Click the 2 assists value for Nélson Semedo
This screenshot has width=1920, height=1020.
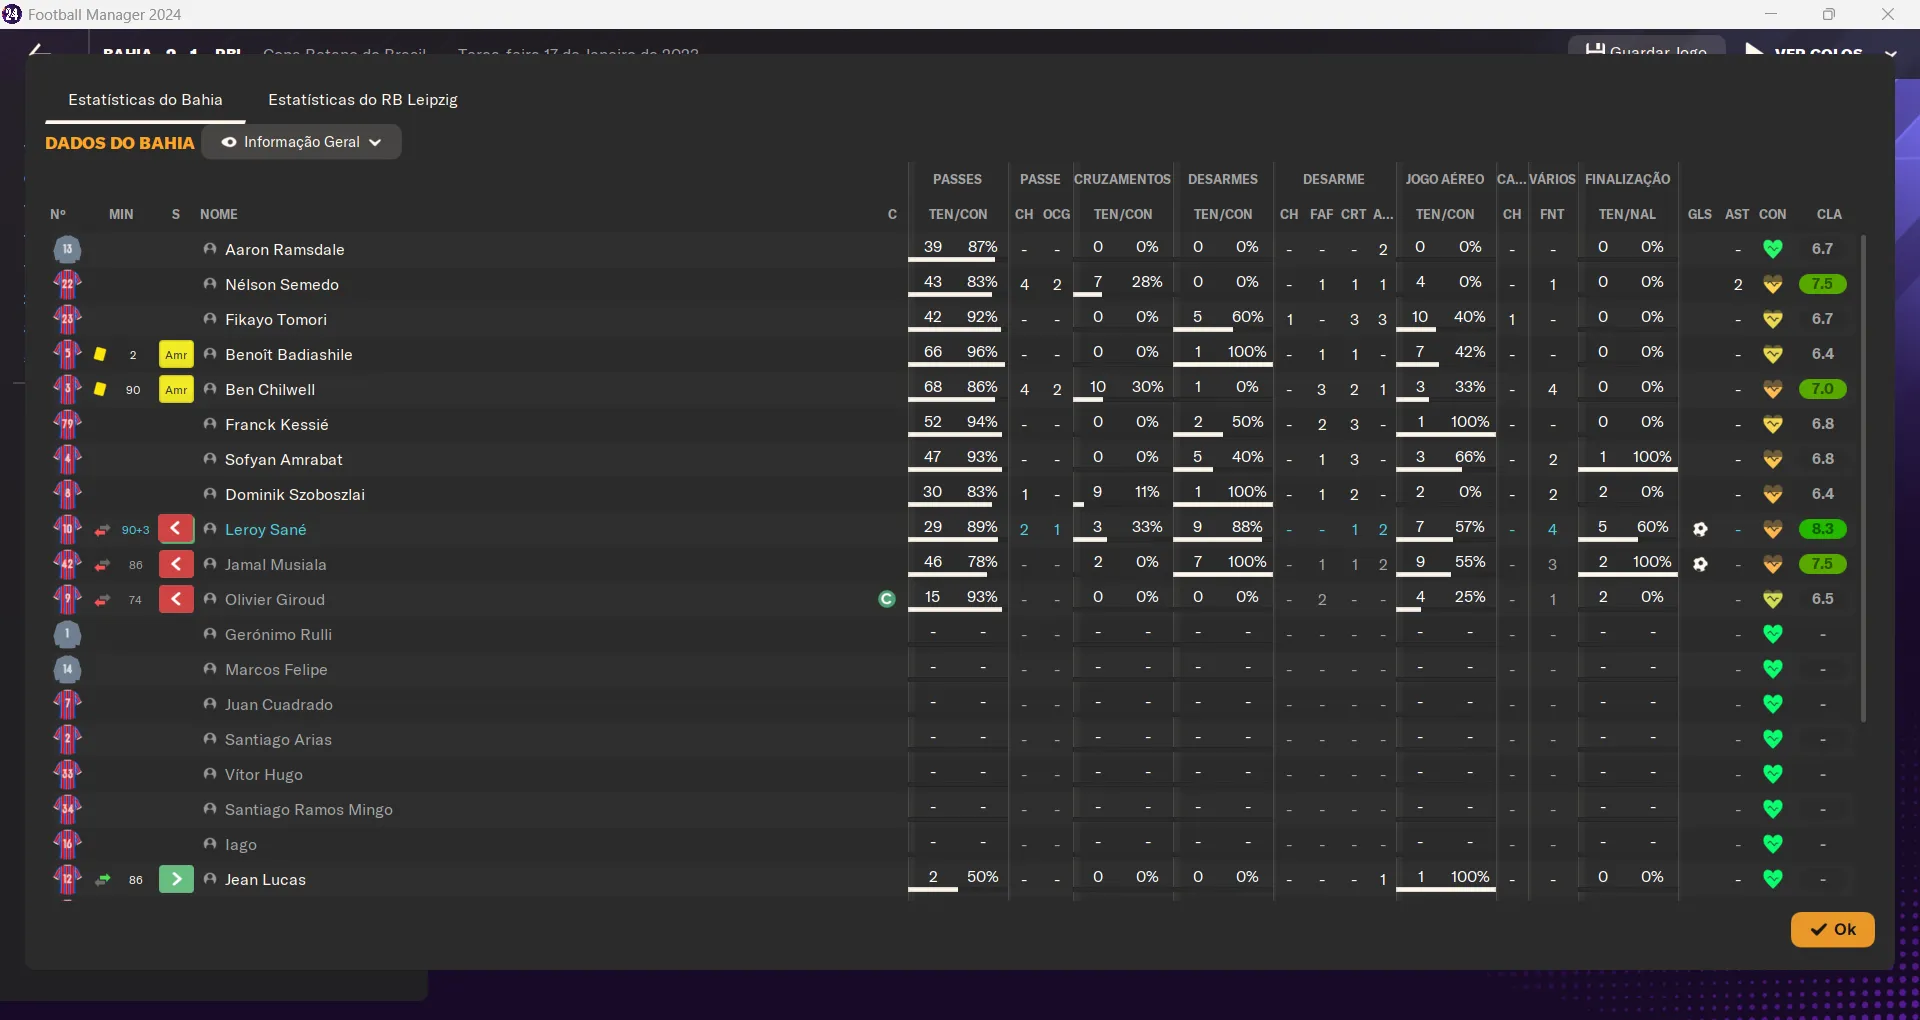[x=1738, y=285]
